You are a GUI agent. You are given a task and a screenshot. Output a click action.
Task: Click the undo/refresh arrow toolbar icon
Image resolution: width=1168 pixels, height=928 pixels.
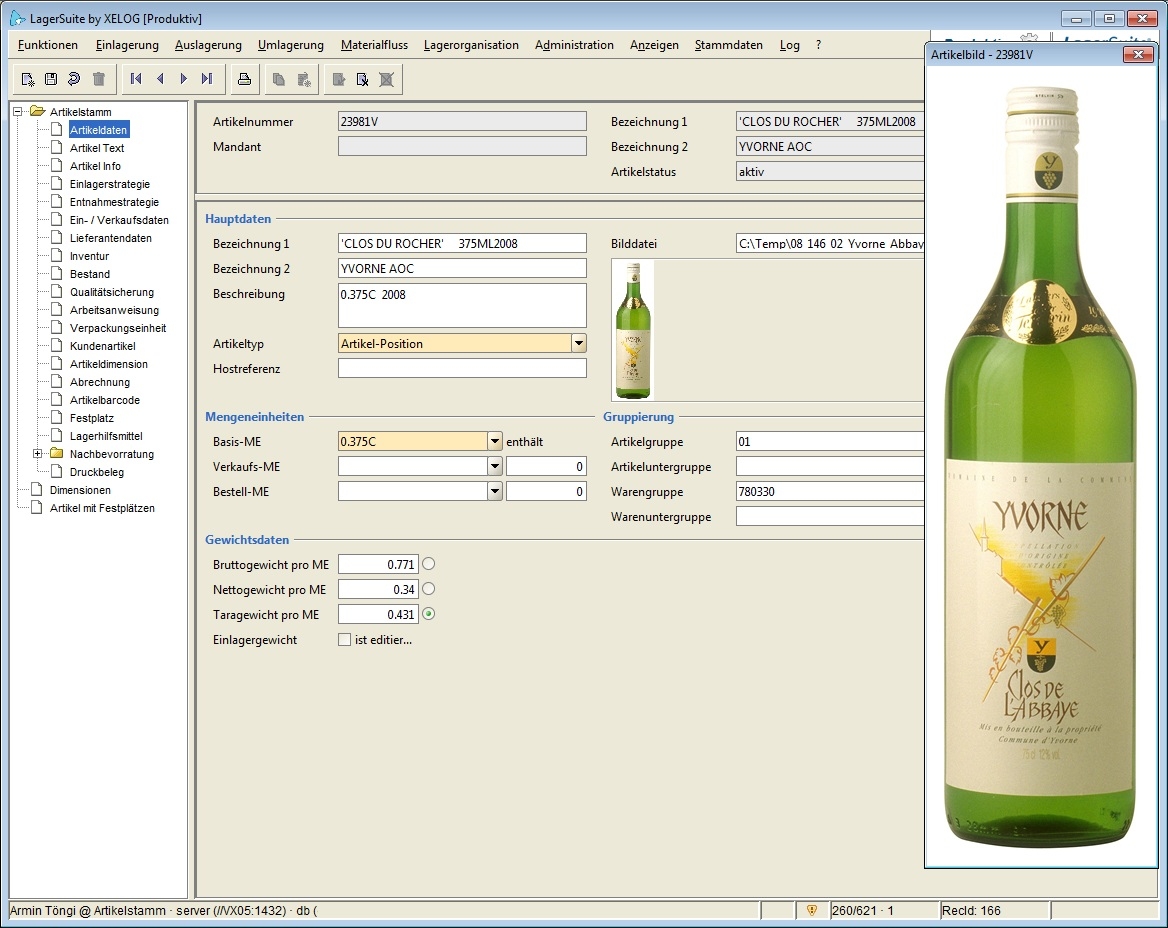click(x=74, y=79)
